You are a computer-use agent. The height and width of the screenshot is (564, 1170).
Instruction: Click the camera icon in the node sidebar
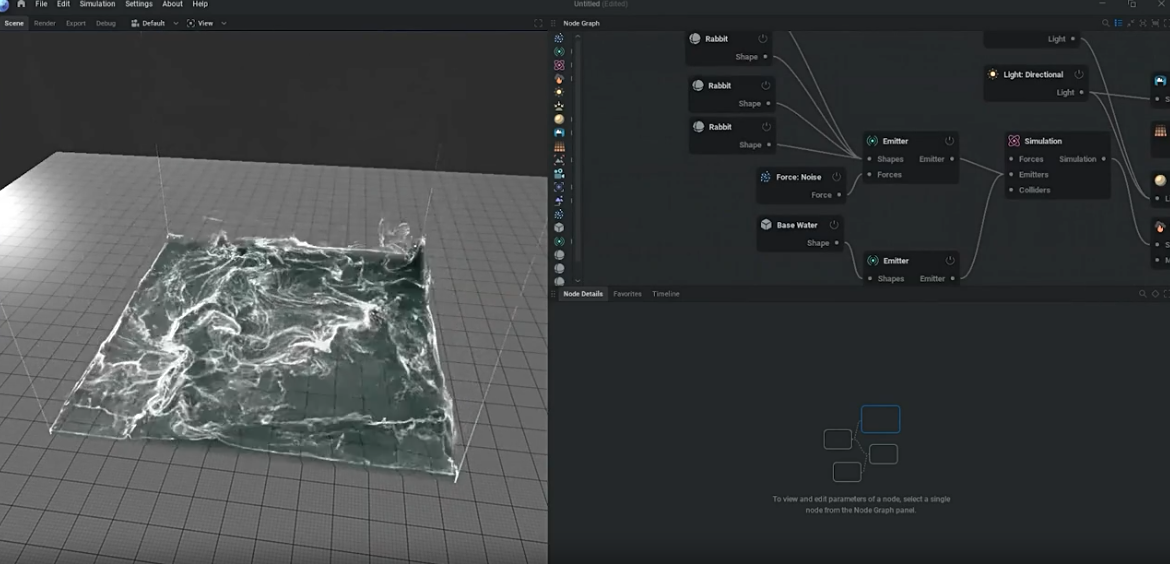coord(559,173)
